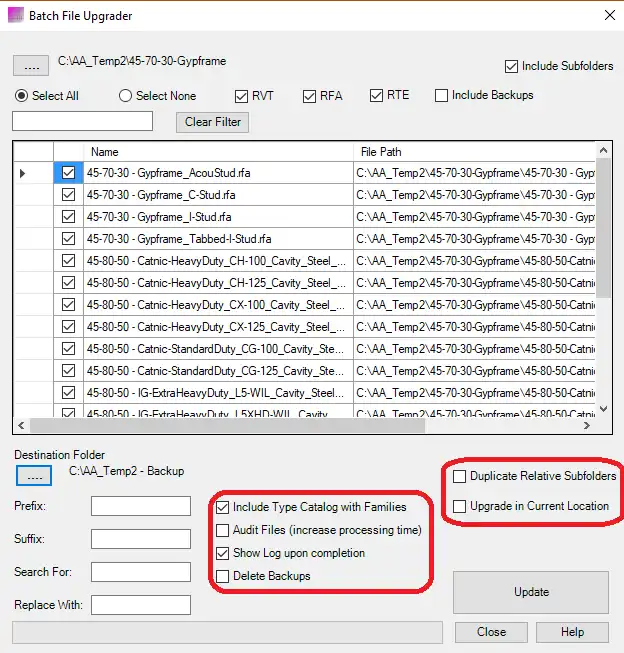
Task: Choose the Select All radio button
Action: 21,96
